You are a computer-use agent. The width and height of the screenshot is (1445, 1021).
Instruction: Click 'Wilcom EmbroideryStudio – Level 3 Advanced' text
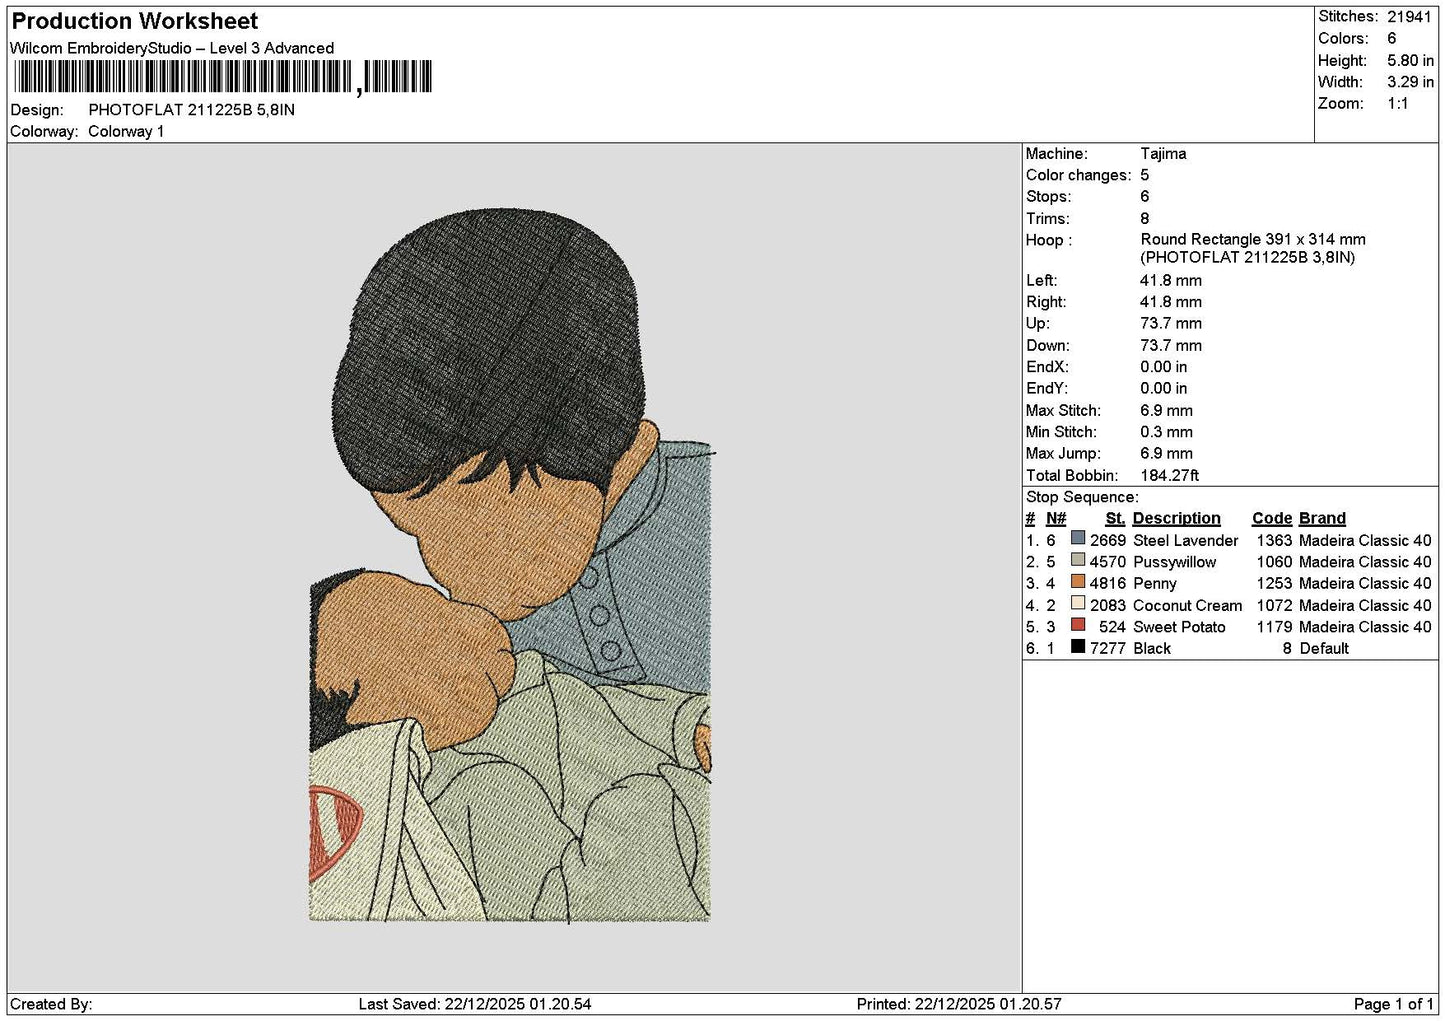pyautogui.click(x=172, y=48)
